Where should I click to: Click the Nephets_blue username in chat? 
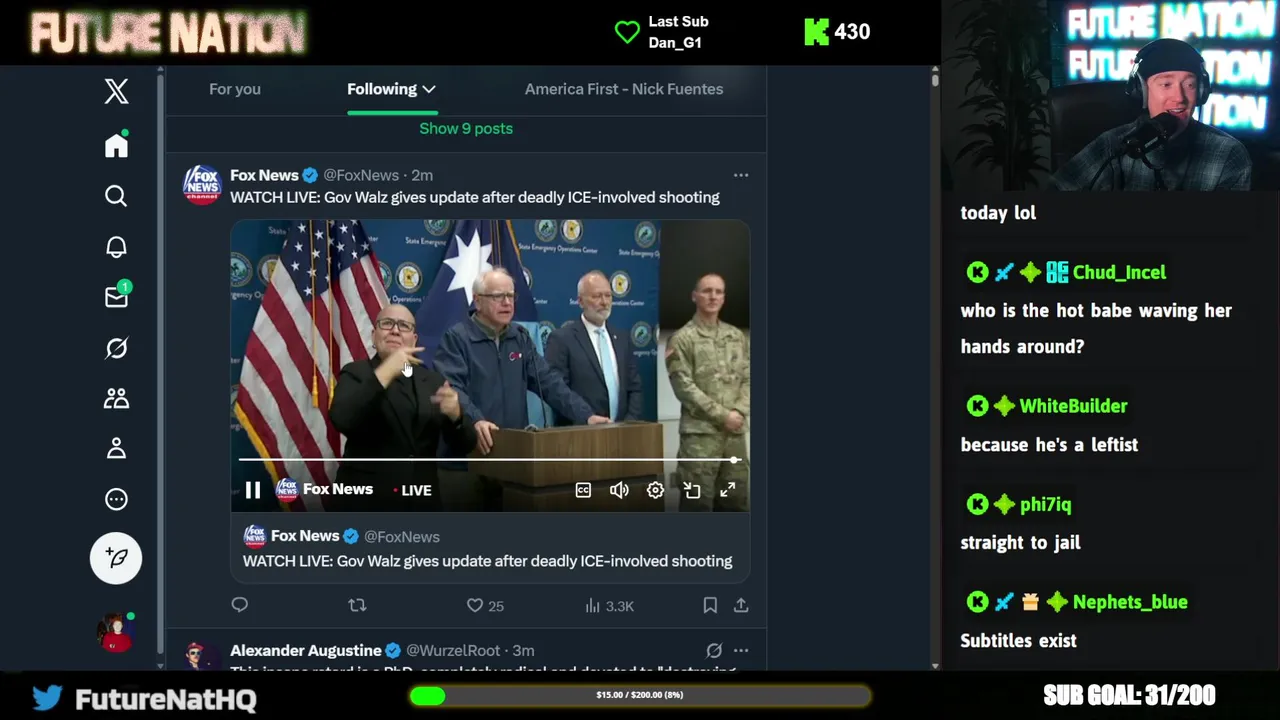click(x=1130, y=602)
